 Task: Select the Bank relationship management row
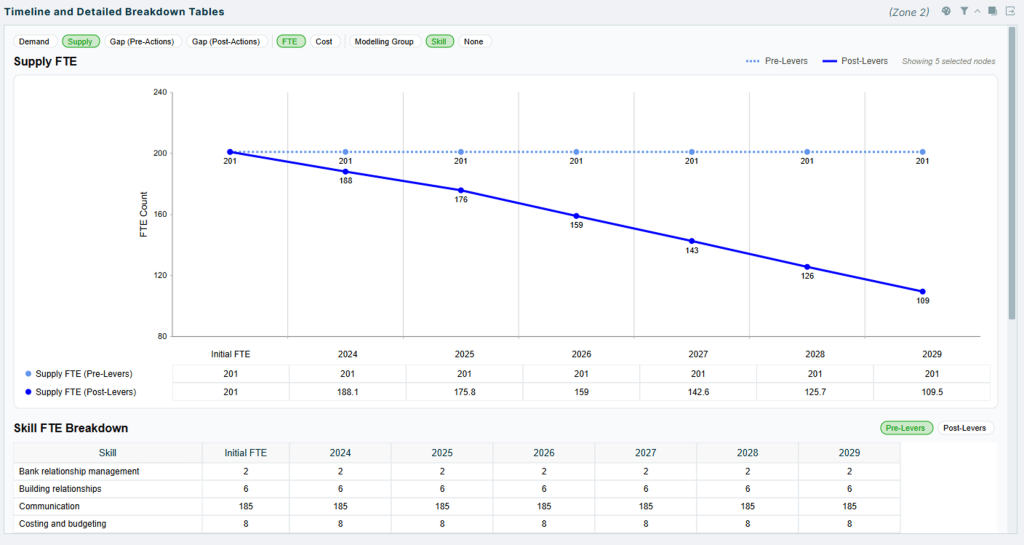(x=457, y=471)
